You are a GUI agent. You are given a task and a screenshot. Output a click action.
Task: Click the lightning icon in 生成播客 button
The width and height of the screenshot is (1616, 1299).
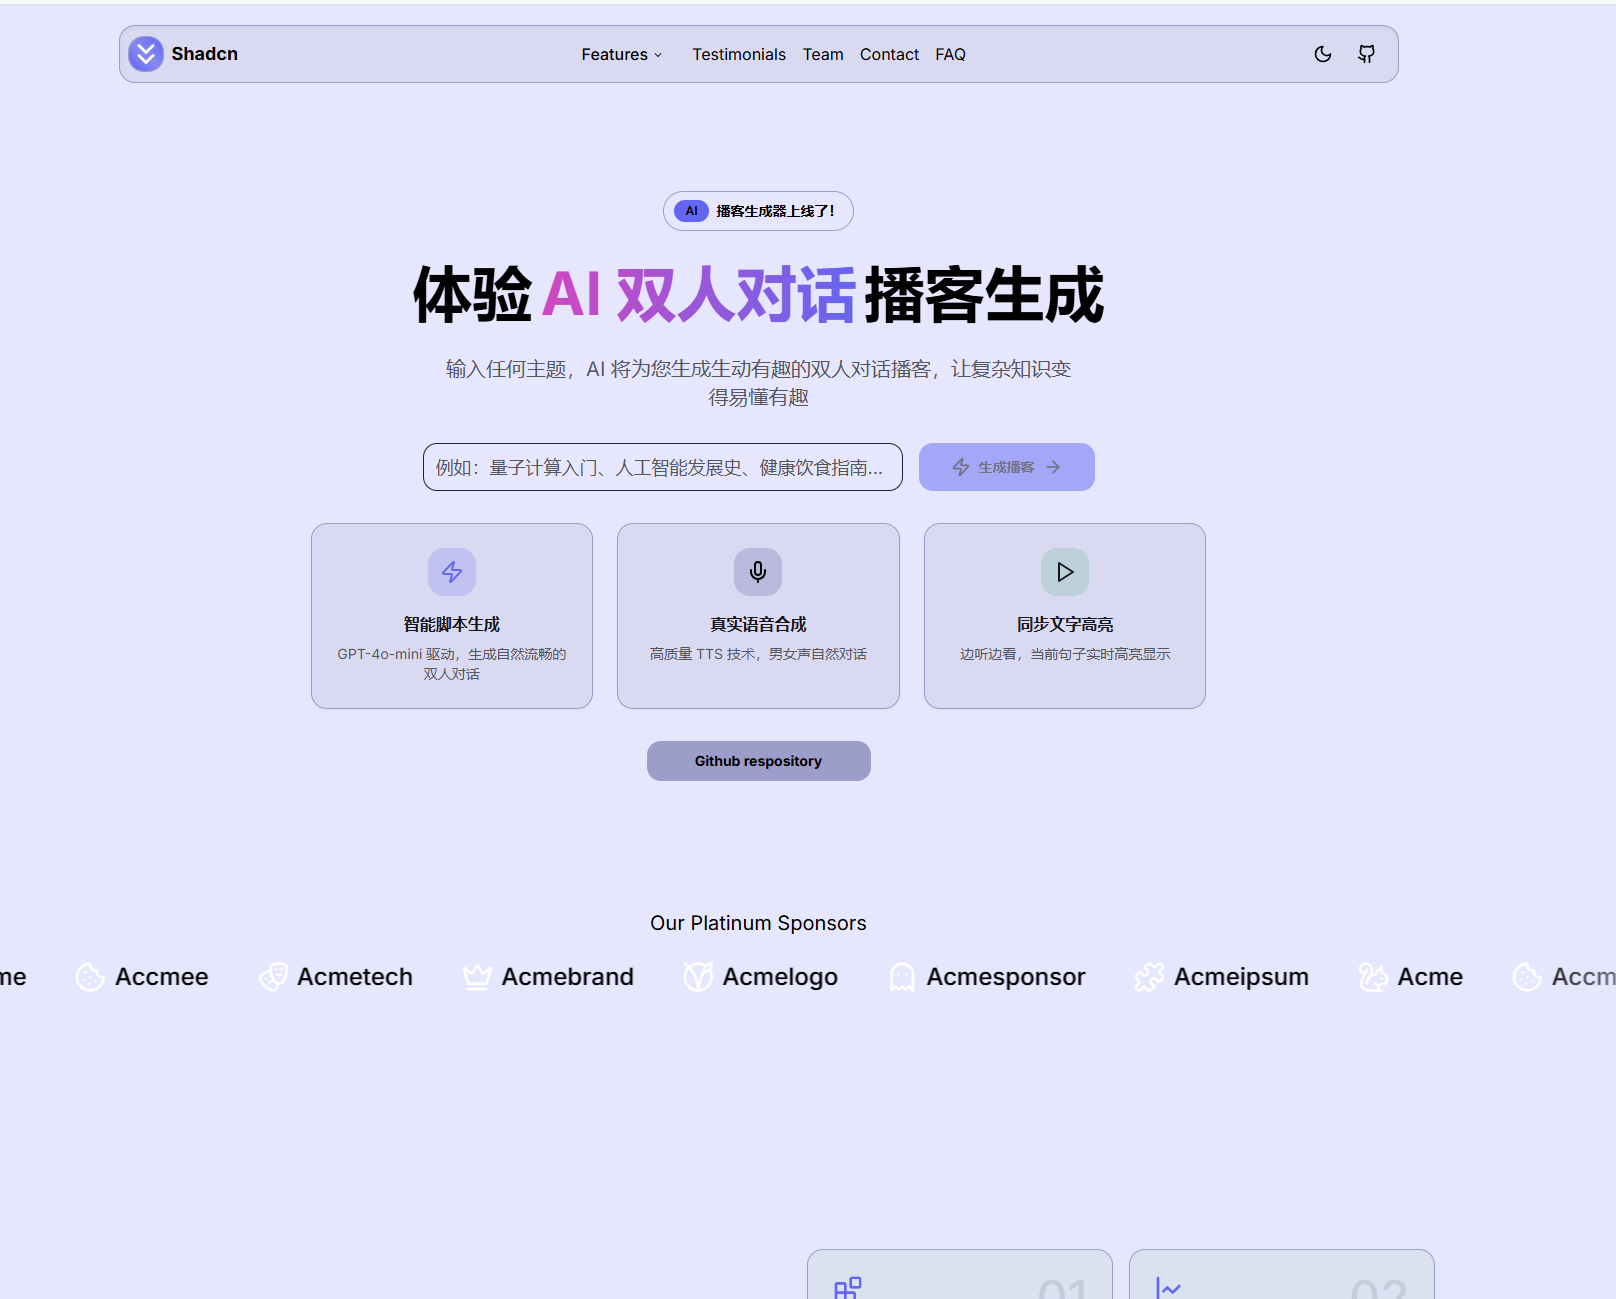pyautogui.click(x=961, y=467)
